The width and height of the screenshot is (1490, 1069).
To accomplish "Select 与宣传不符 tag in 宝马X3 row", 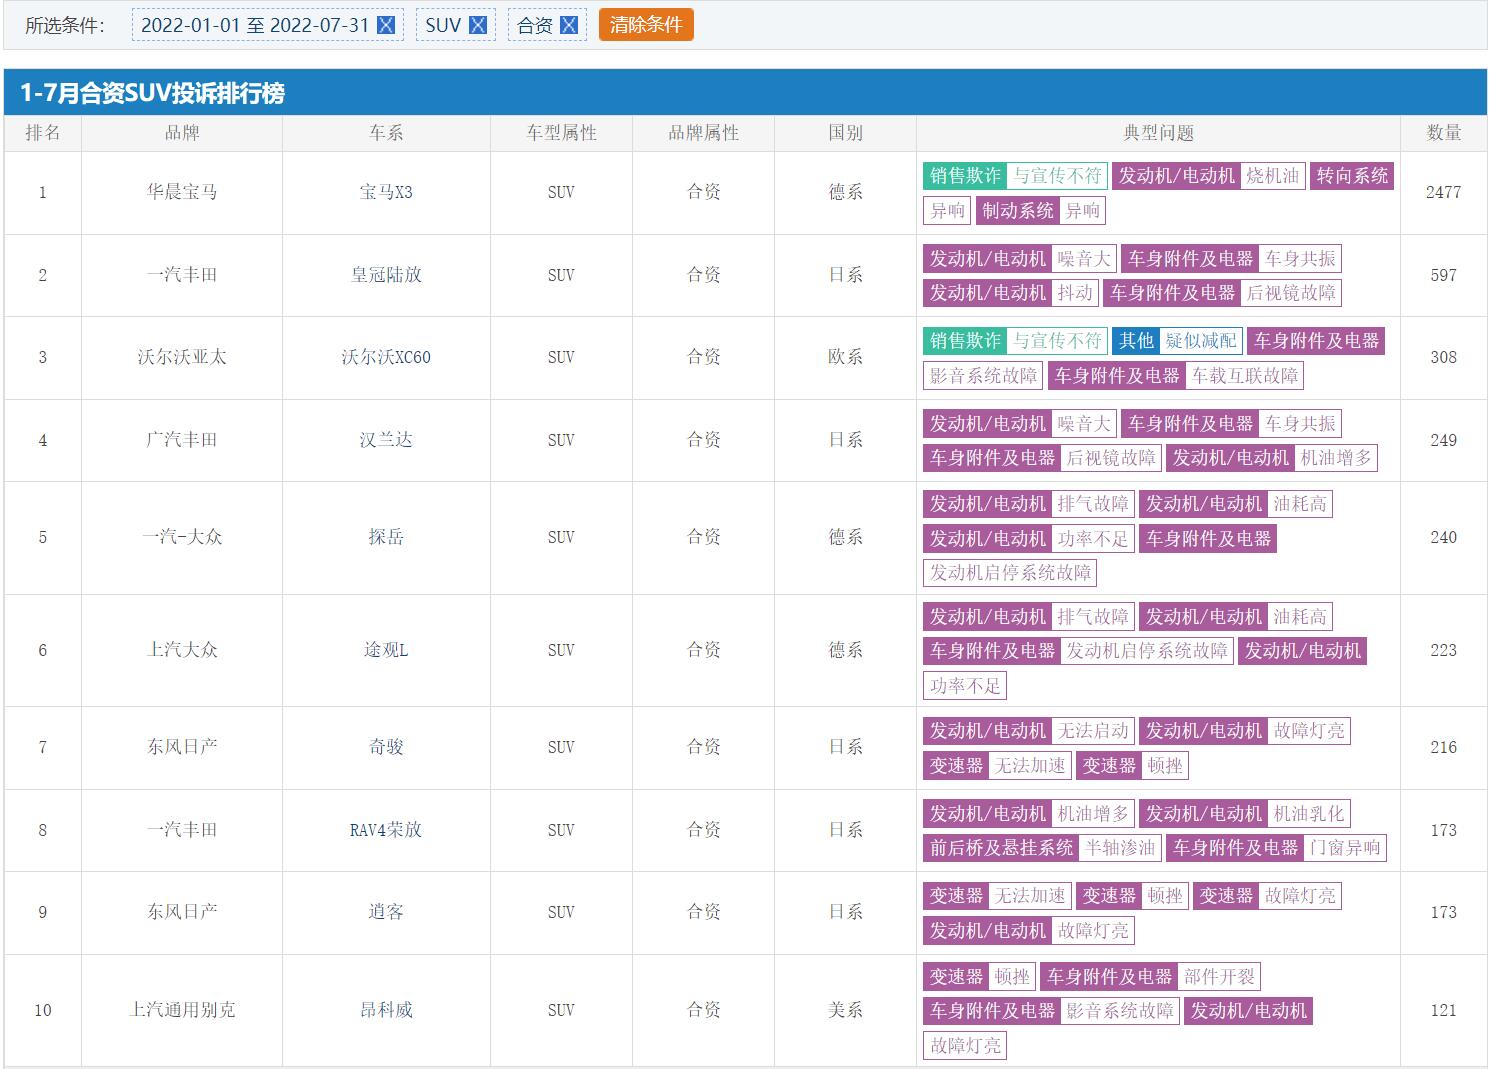I will click(1057, 176).
